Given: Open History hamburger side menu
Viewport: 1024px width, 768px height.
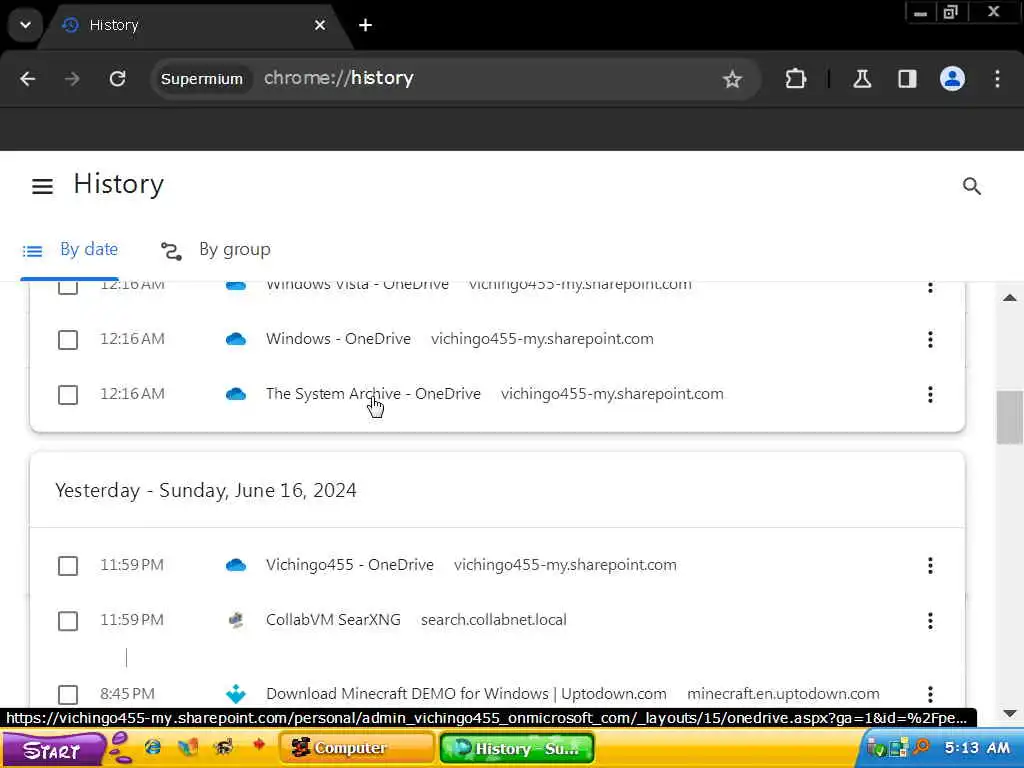Looking at the screenshot, I should coord(42,186).
